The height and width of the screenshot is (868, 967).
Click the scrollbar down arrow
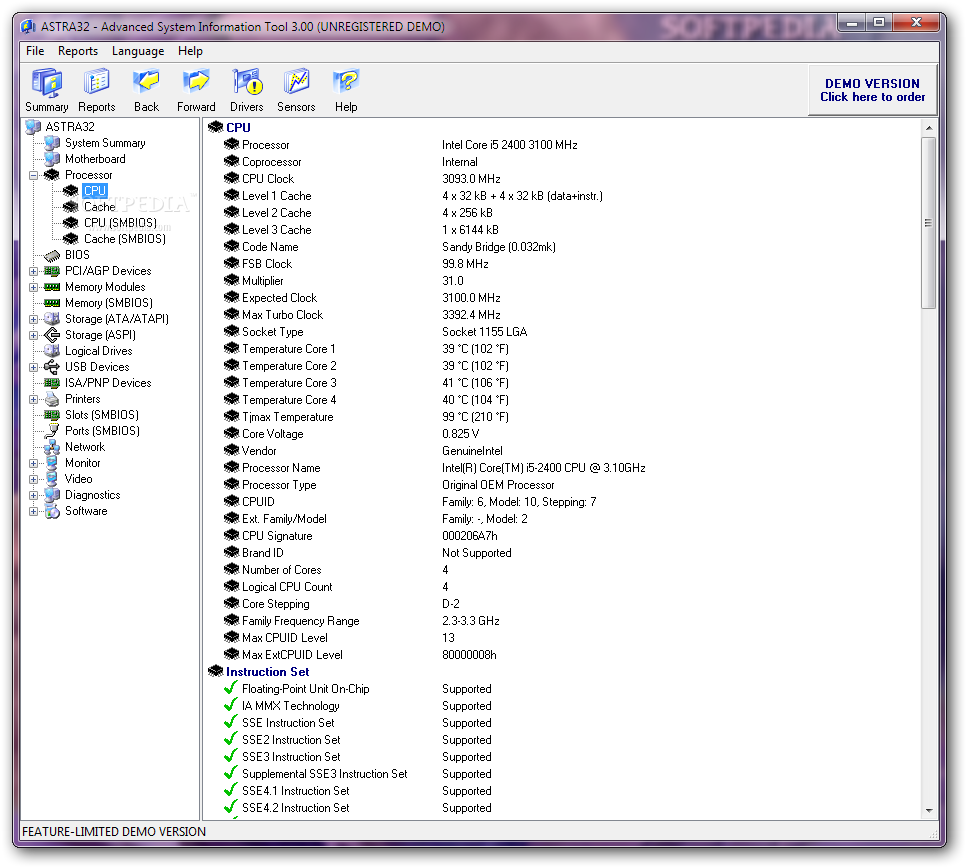coord(929,811)
